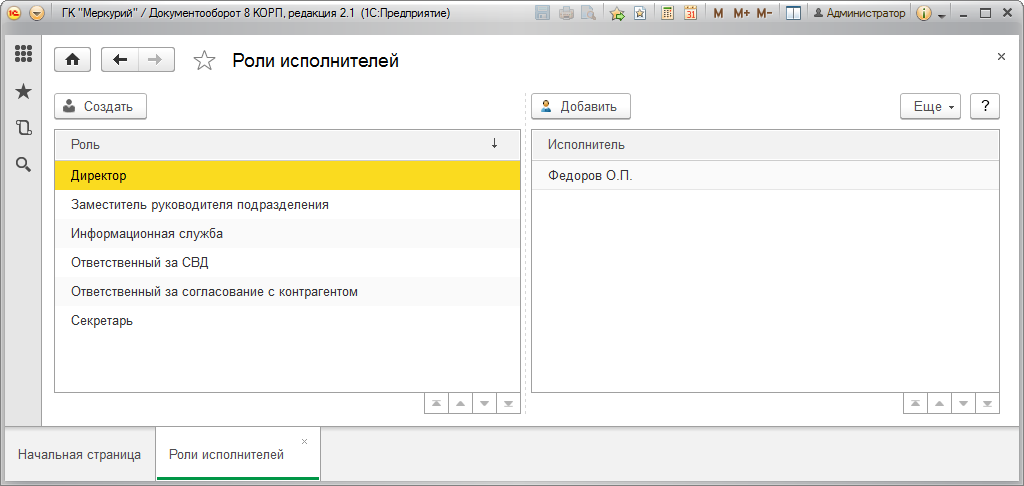The width and height of the screenshot is (1024, 486).
Task: Navigate back with left arrow
Action: (120, 60)
